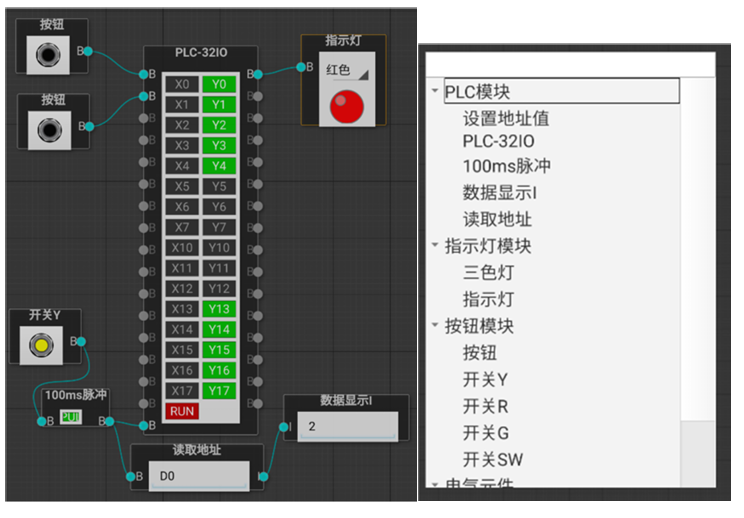744x518 pixels.
Task: Toggle the yellow 开关Y switch button
Action: pyautogui.click(x=41, y=345)
